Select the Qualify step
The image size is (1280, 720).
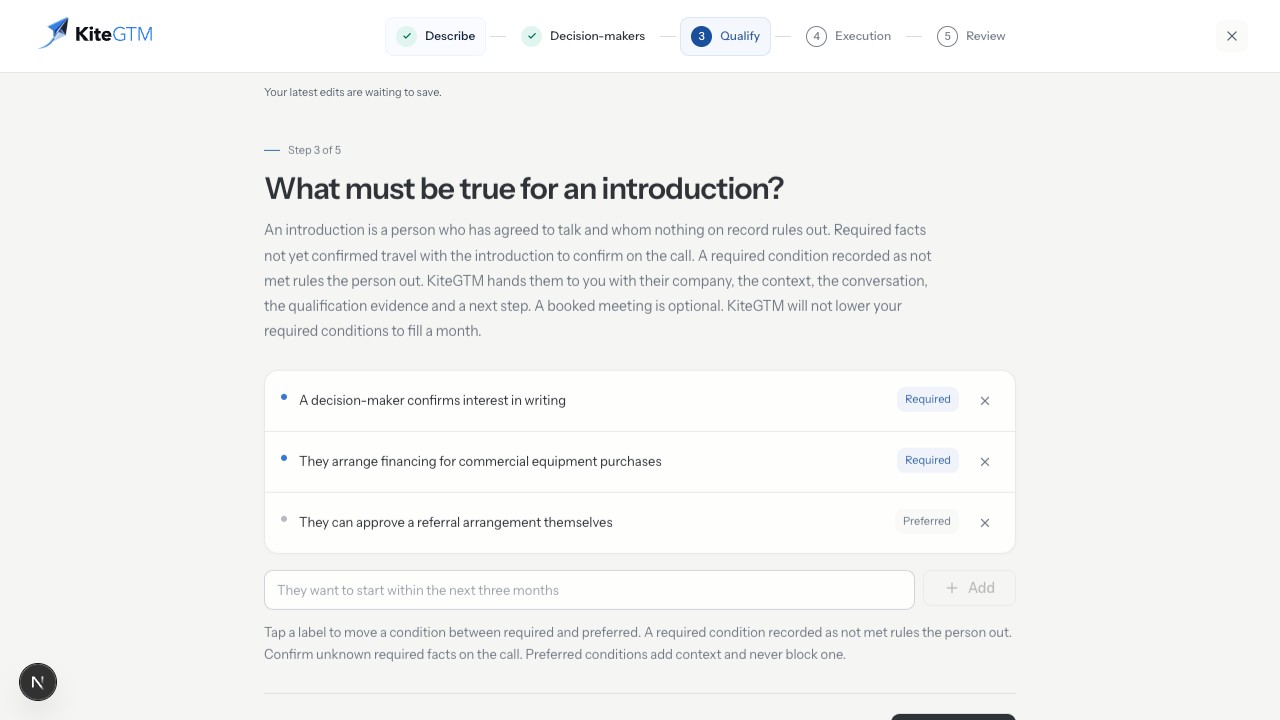click(x=725, y=36)
